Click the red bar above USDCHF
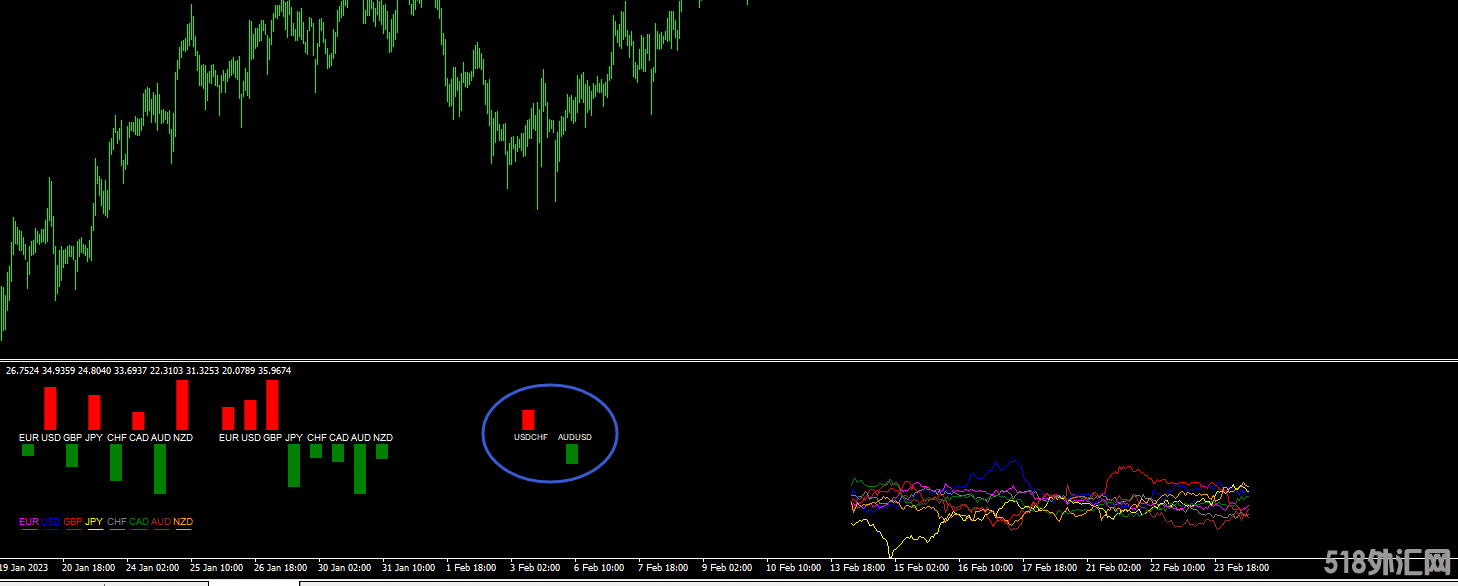 (528, 420)
